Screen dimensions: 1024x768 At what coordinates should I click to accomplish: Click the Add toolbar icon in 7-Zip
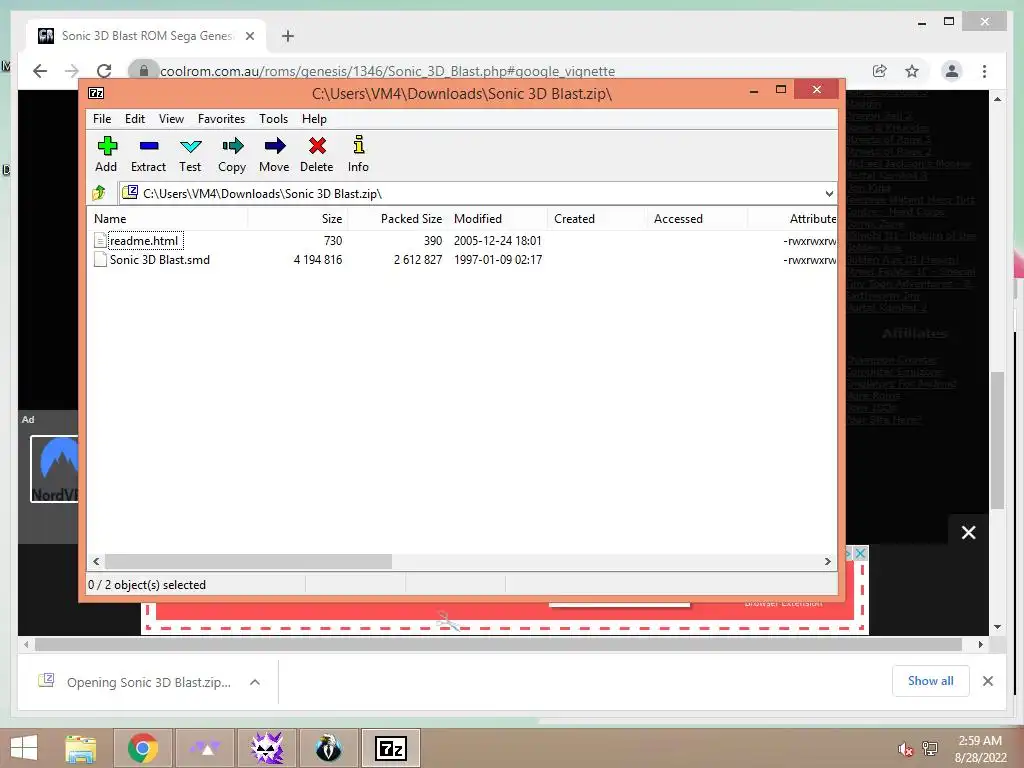[107, 146]
